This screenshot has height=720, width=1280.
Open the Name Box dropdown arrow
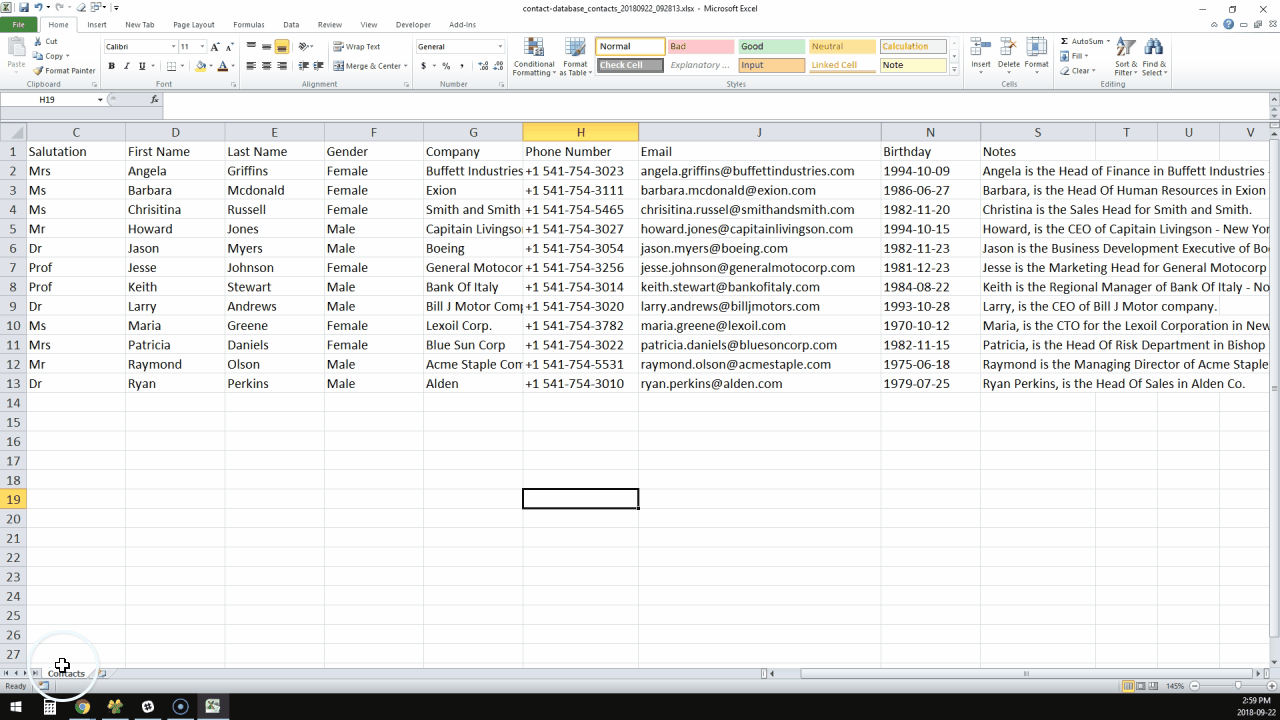[x=100, y=100]
